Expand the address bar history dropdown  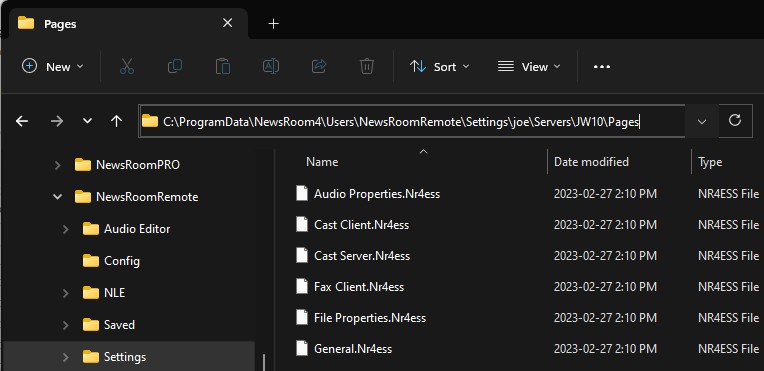click(x=702, y=121)
